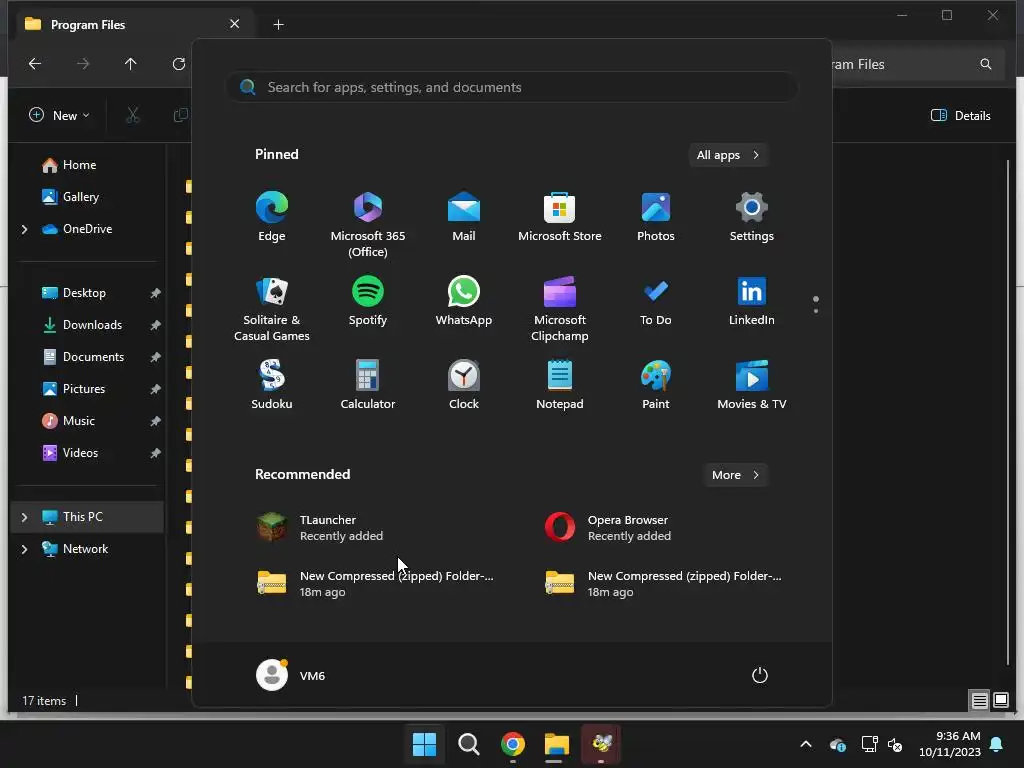Expand Network tree node
The height and width of the screenshot is (768, 1024).
(25, 549)
